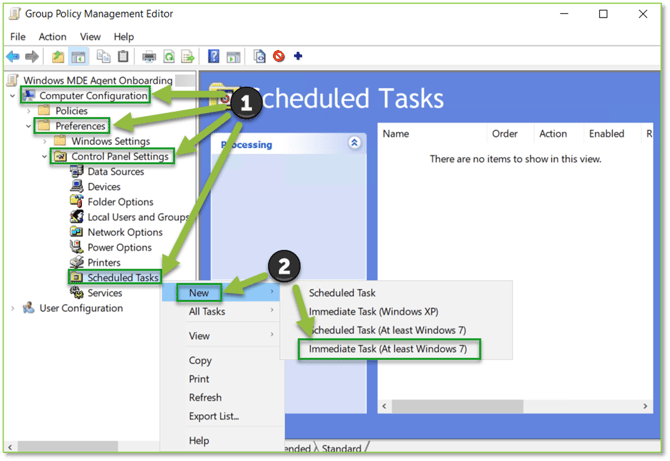Click the Up One Level folder icon
The width and height of the screenshot is (670, 461).
(59, 57)
